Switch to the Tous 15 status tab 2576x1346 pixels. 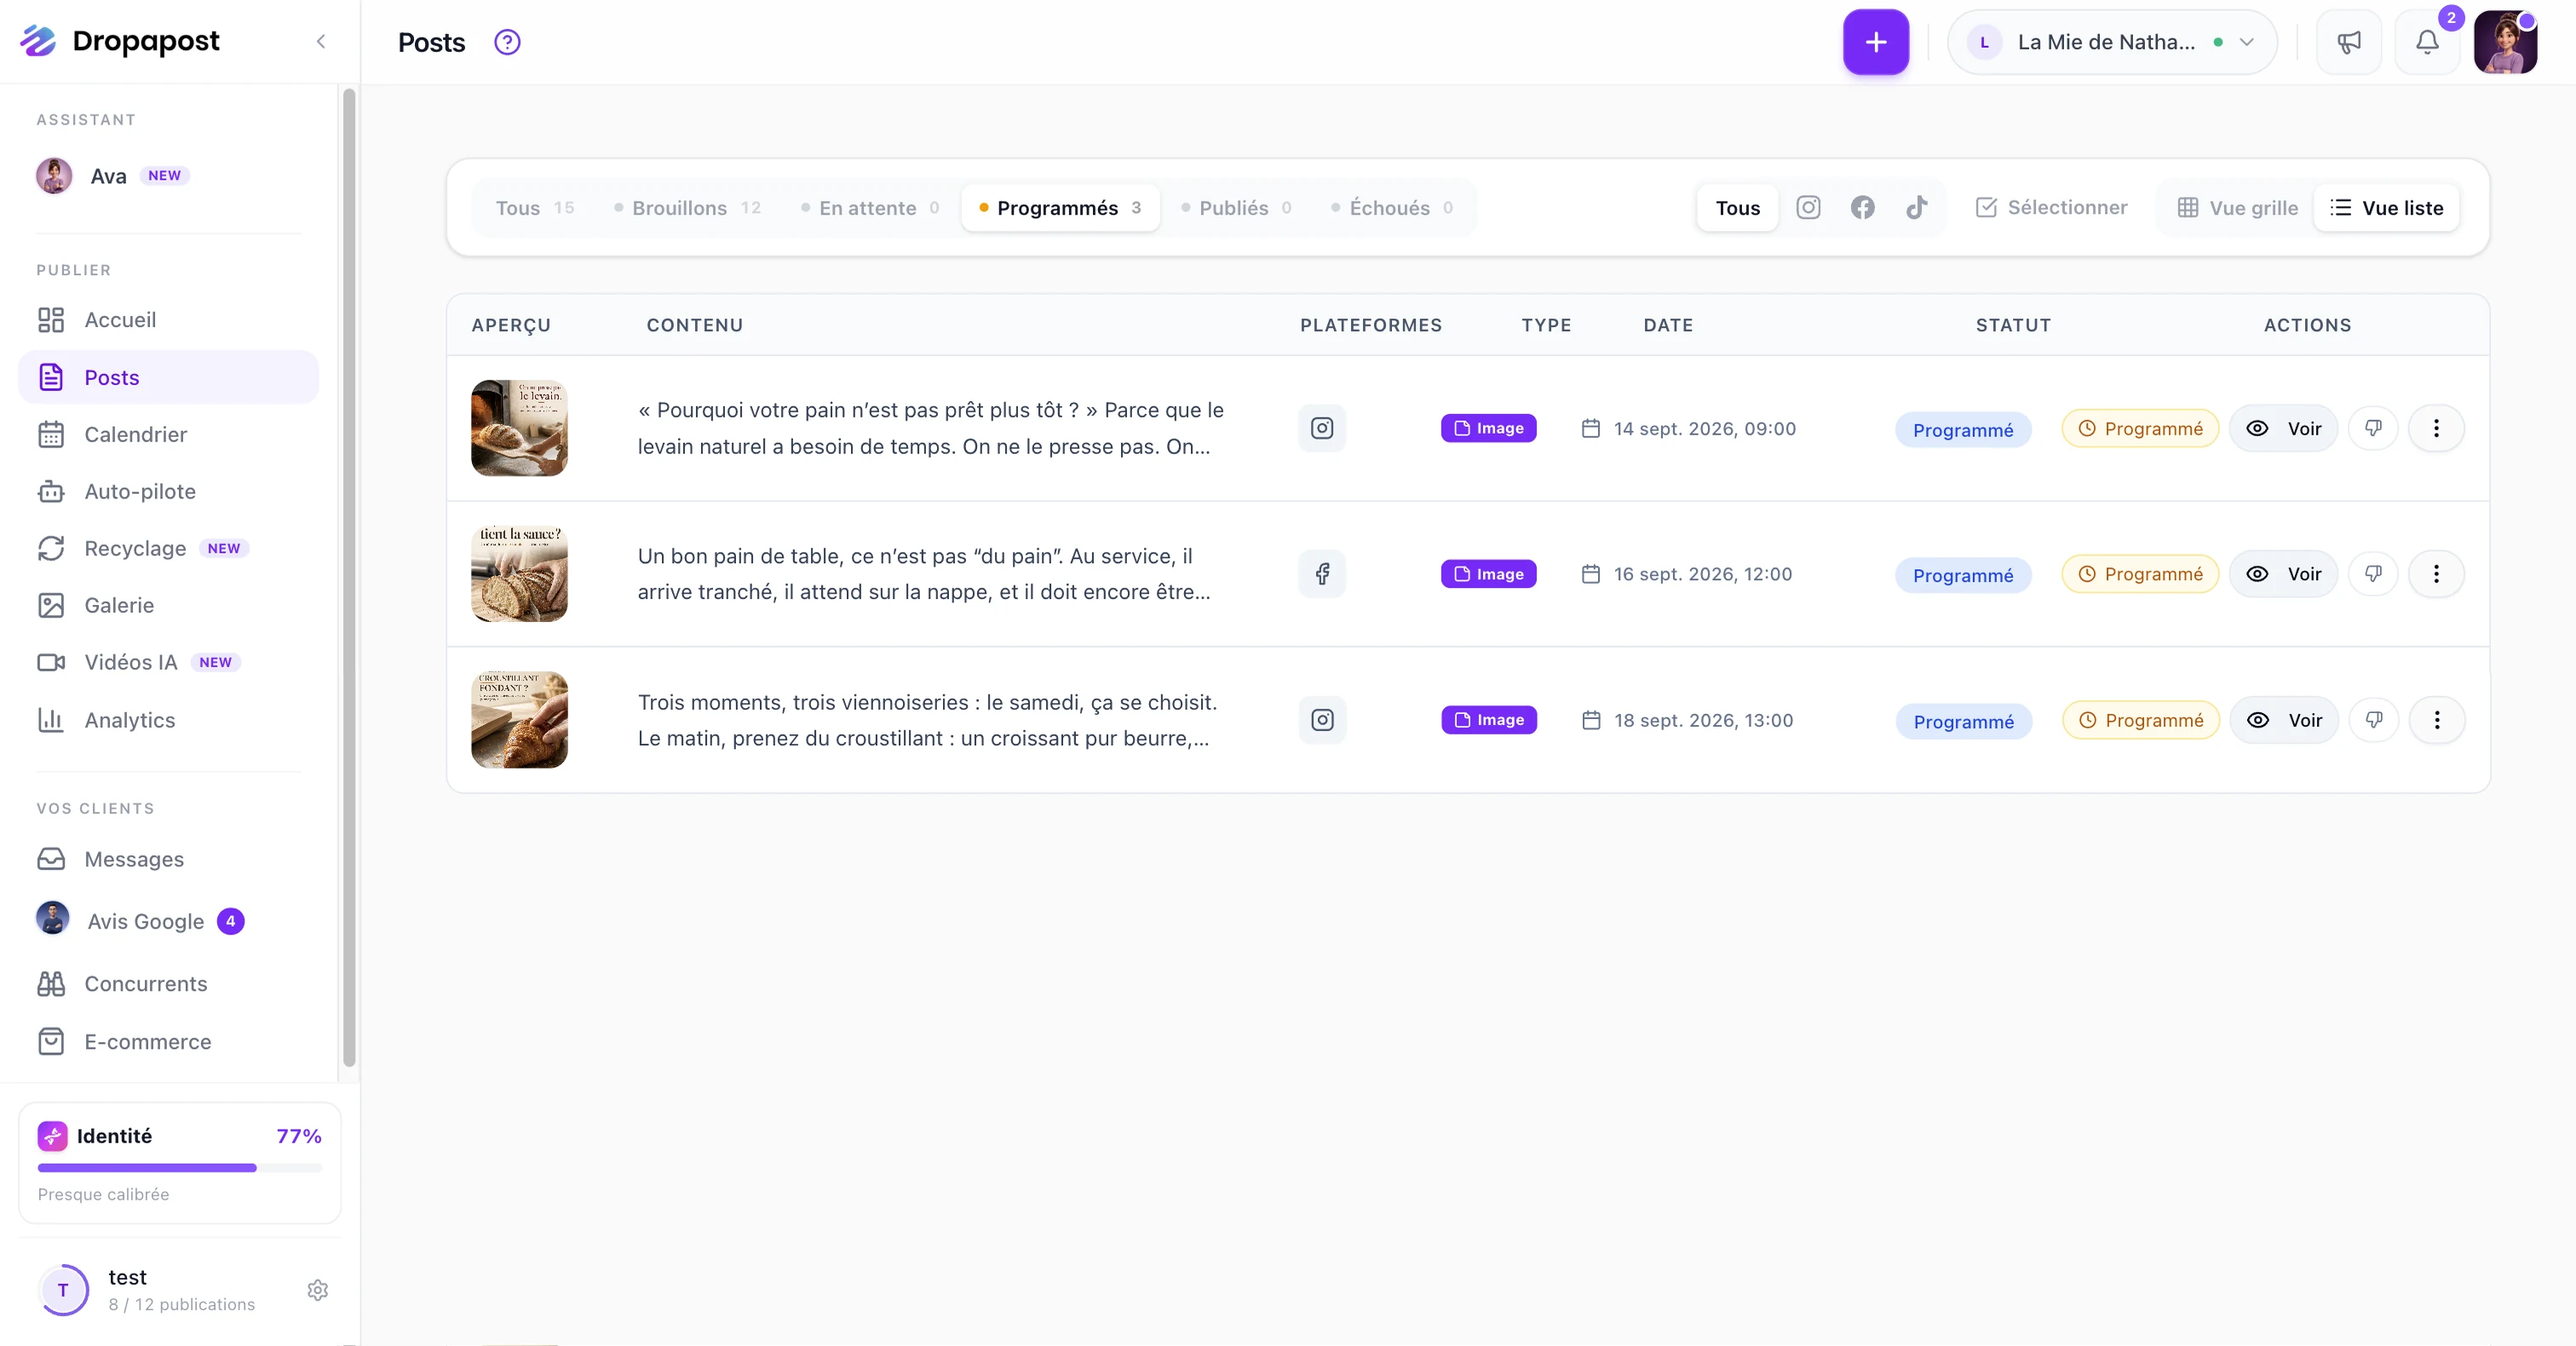pyautogui.click(x=535, y=208)
